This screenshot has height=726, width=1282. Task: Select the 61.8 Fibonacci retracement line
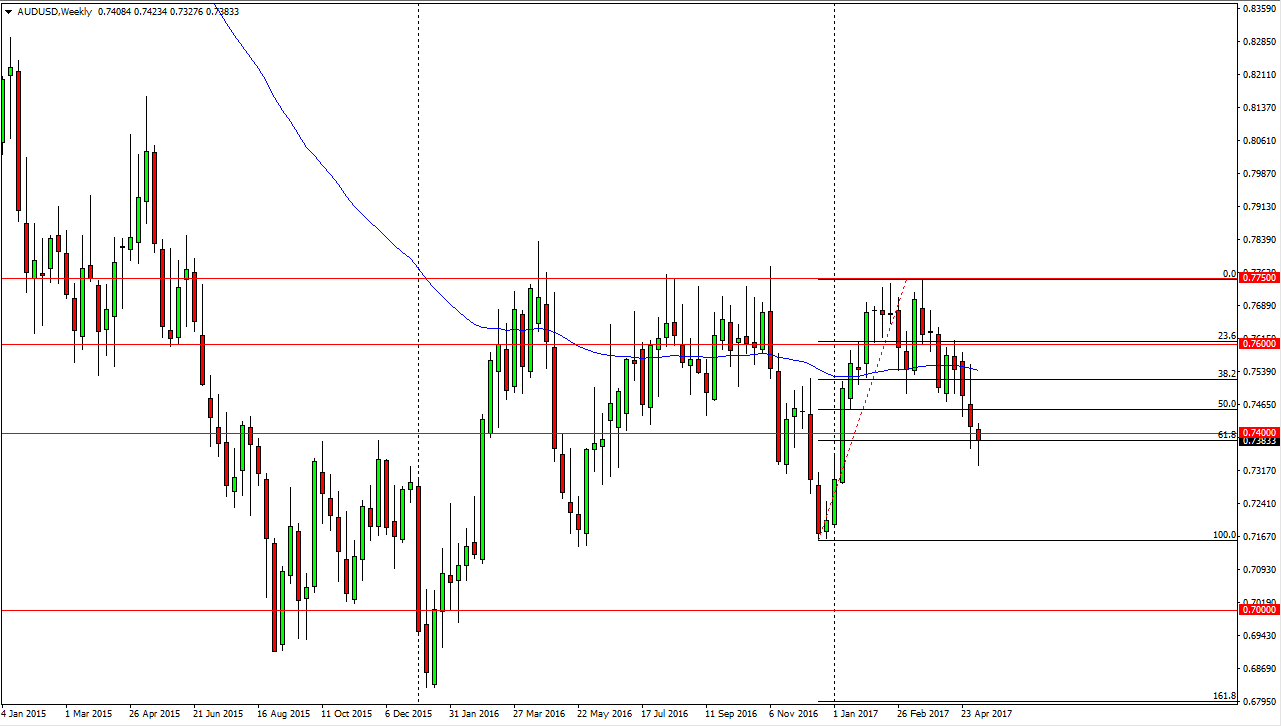[1100, 440]
